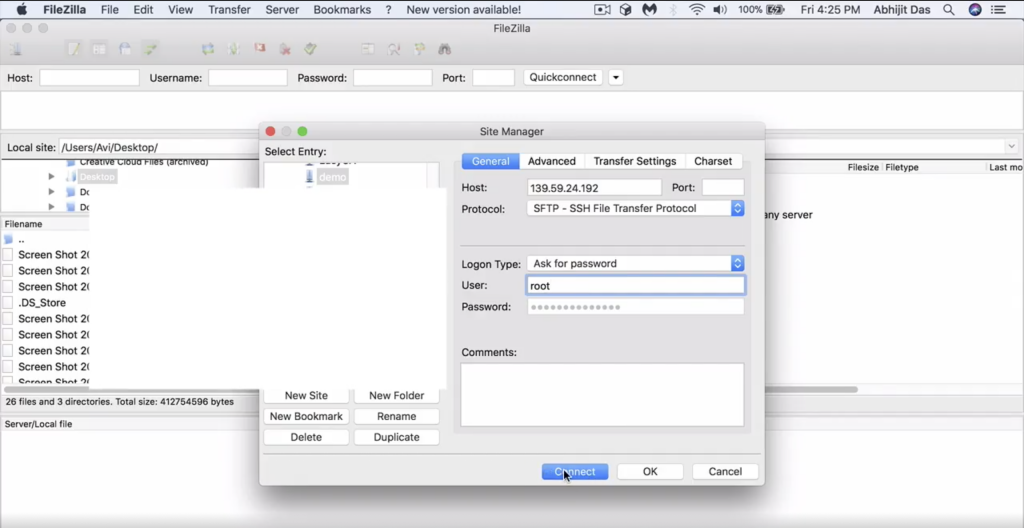Screen dimensions: 1024x528
Task: Click the binoculars file search icon
Action: point(445,50)
